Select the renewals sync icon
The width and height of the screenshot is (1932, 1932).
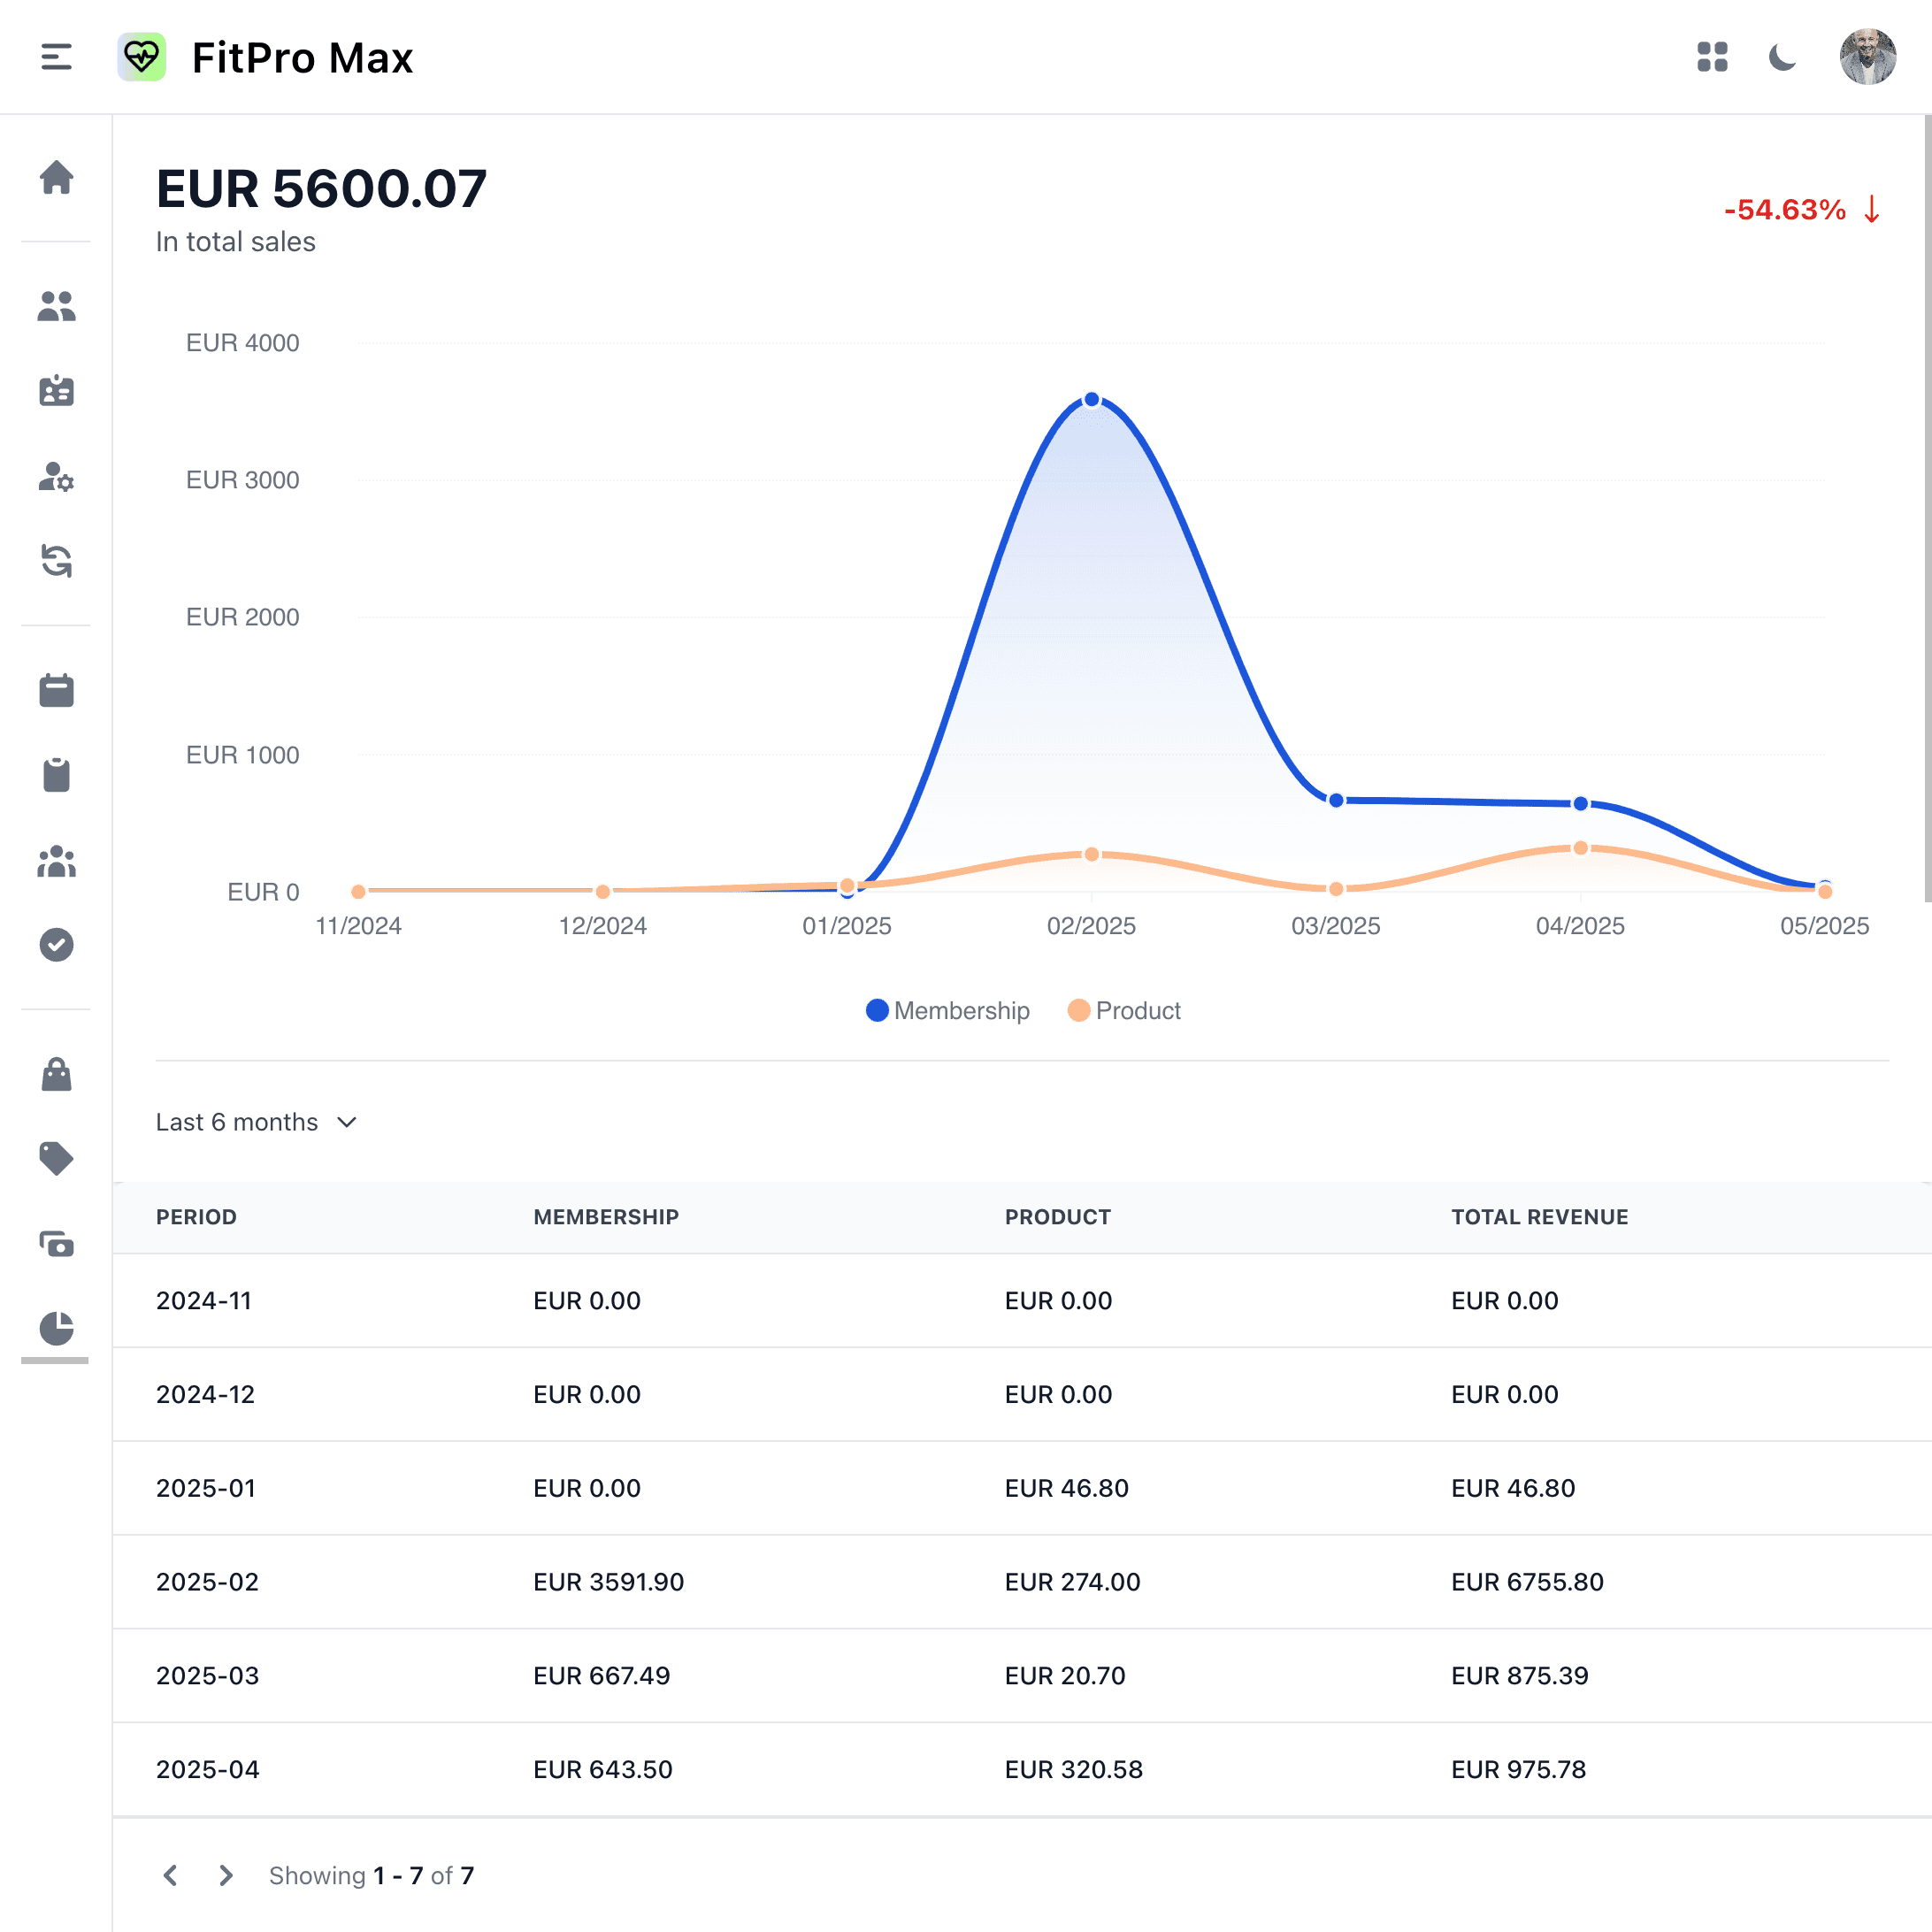pyautogui.click(x=57, y=564)
